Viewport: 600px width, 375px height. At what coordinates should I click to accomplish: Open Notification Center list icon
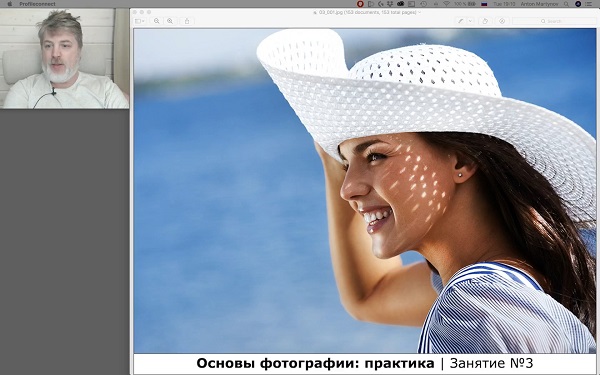(x=589, y=4)
